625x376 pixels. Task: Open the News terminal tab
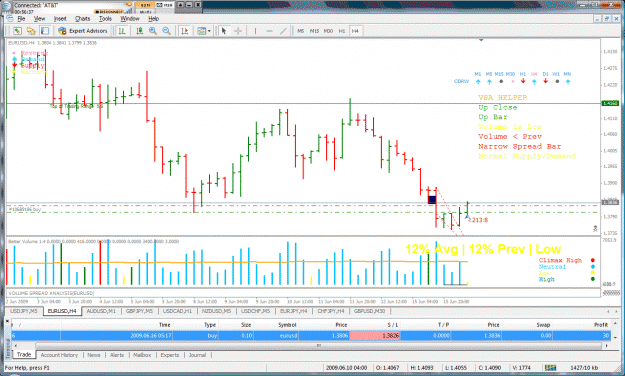coord(94,355)
